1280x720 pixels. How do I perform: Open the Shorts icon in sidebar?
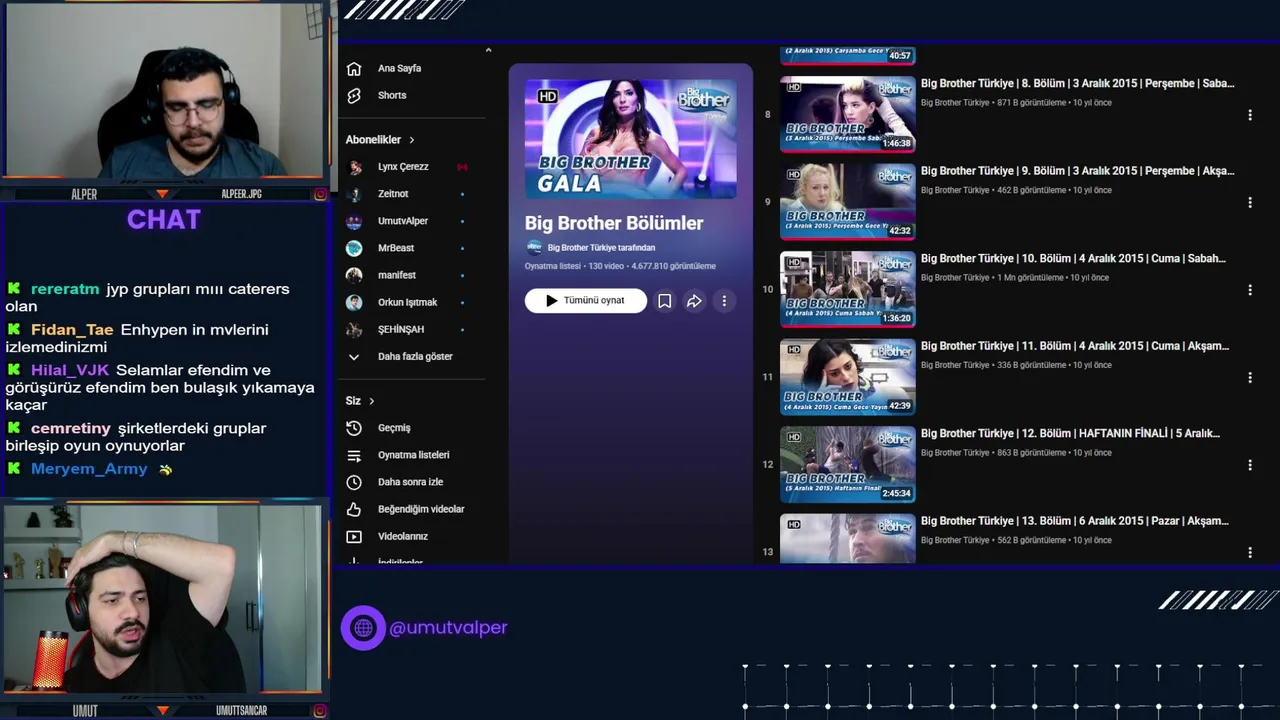click(x=354, y=96)
